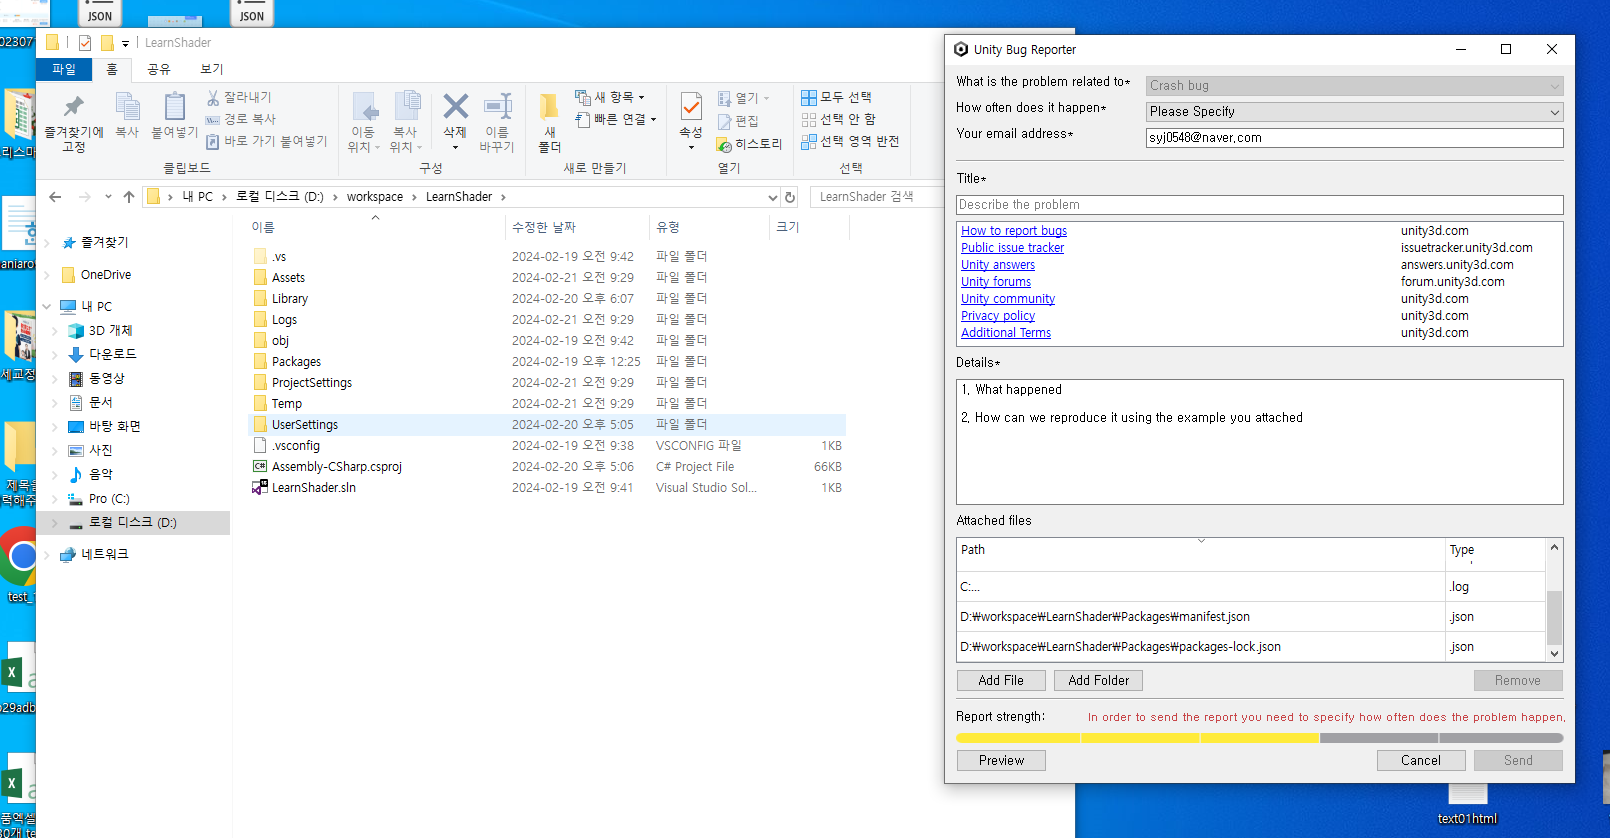Select the Assets folder row
This screenshot has width=1610, height=838.
point(546,278)
